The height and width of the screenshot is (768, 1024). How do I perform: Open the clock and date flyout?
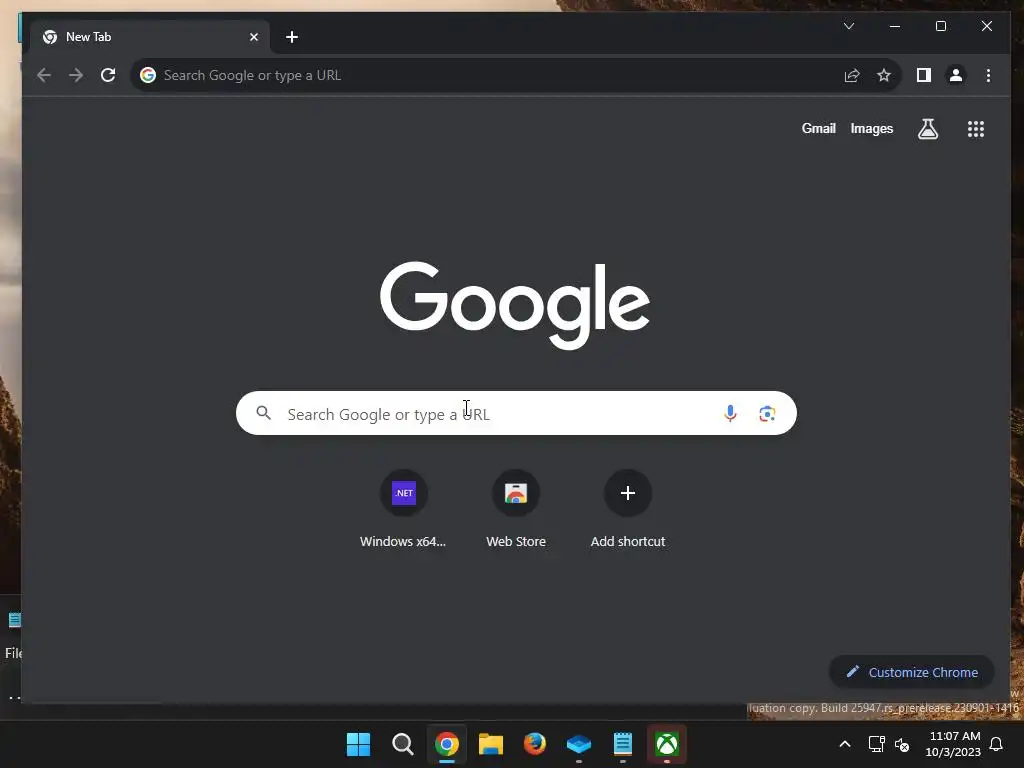[x=953, y=744]
